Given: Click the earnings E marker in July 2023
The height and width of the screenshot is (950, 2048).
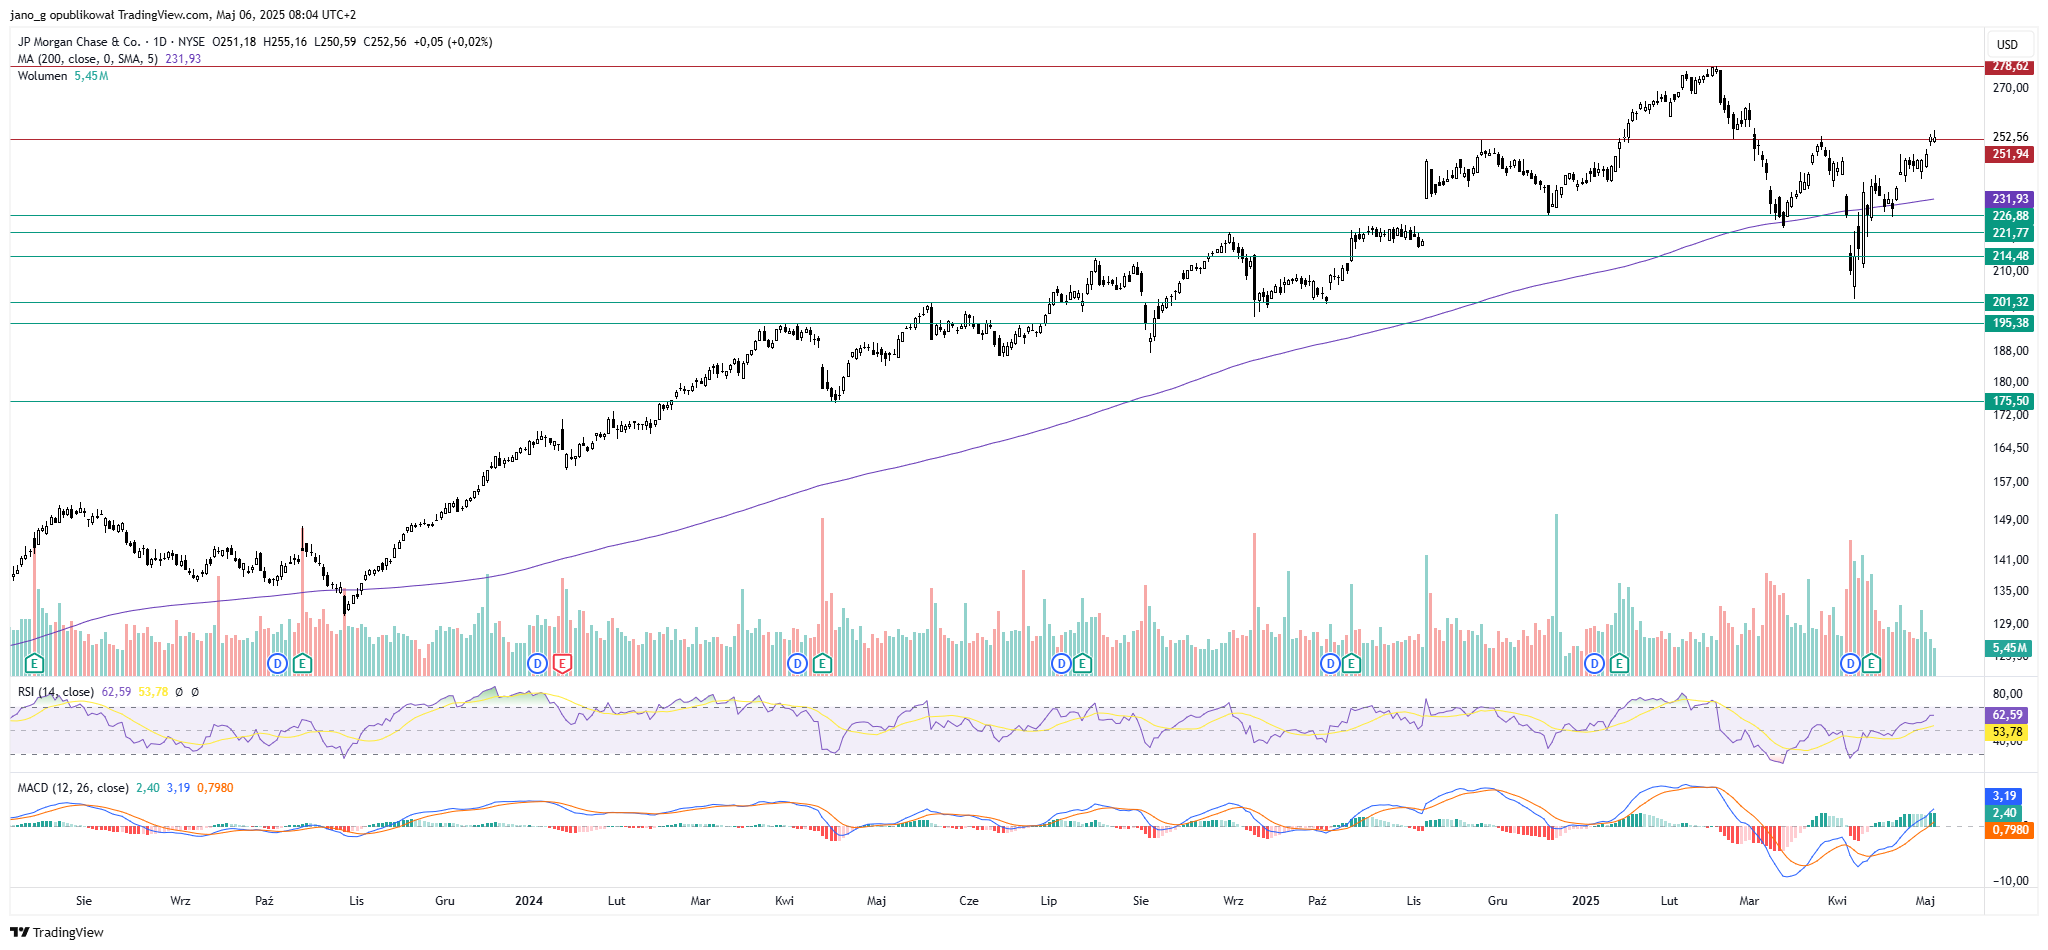Looking at the screenshot, I should pos(35,663).
